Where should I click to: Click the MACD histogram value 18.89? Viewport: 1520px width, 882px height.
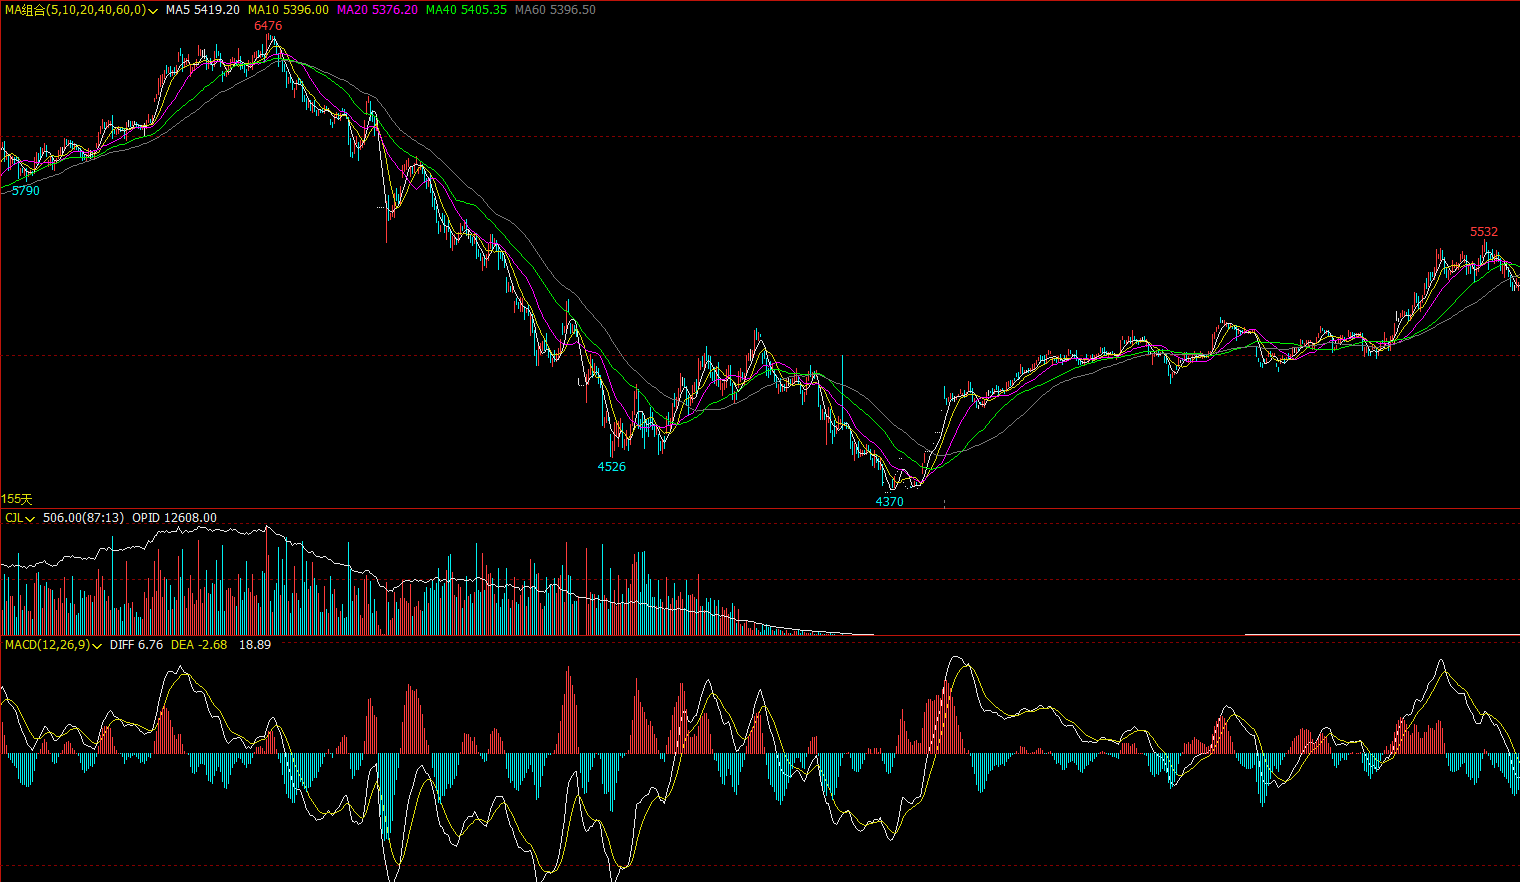[x=255, y=645]
